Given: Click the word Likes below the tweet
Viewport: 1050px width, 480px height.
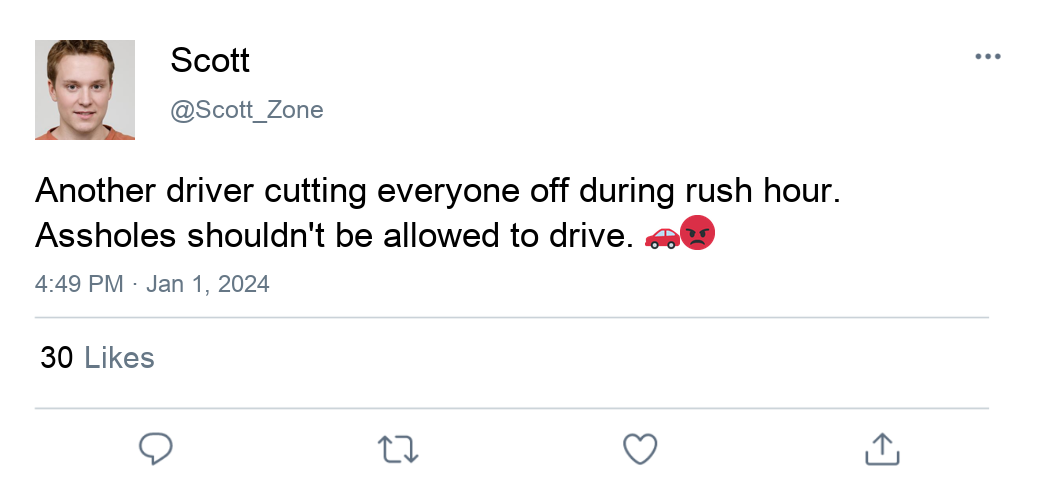Looking at the screenshot, I should (119, 358).
